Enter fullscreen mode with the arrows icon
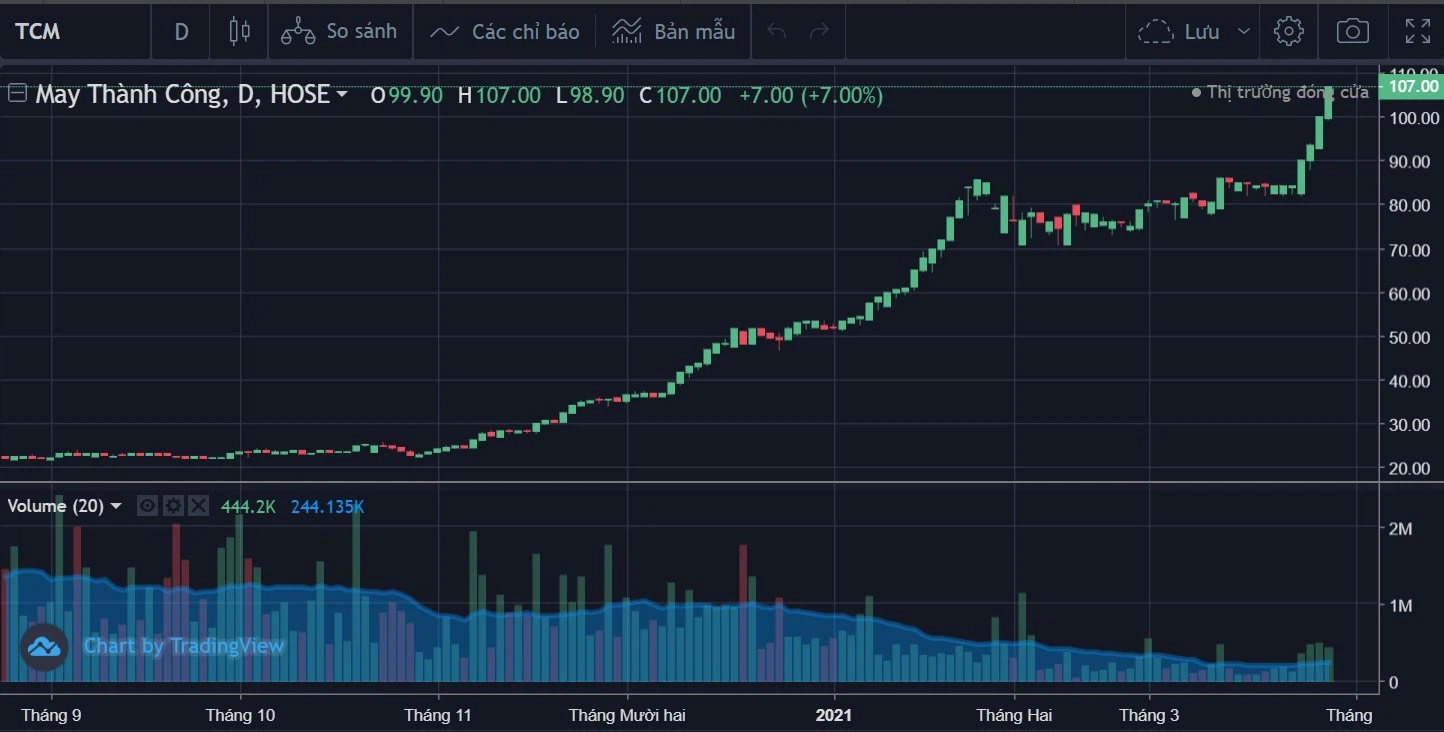Viewport: 1444px width, 732px height. coord(1417,31)
